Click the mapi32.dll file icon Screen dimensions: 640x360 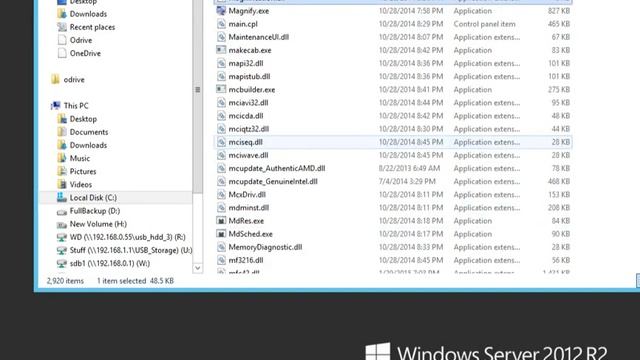pos(221,63)
